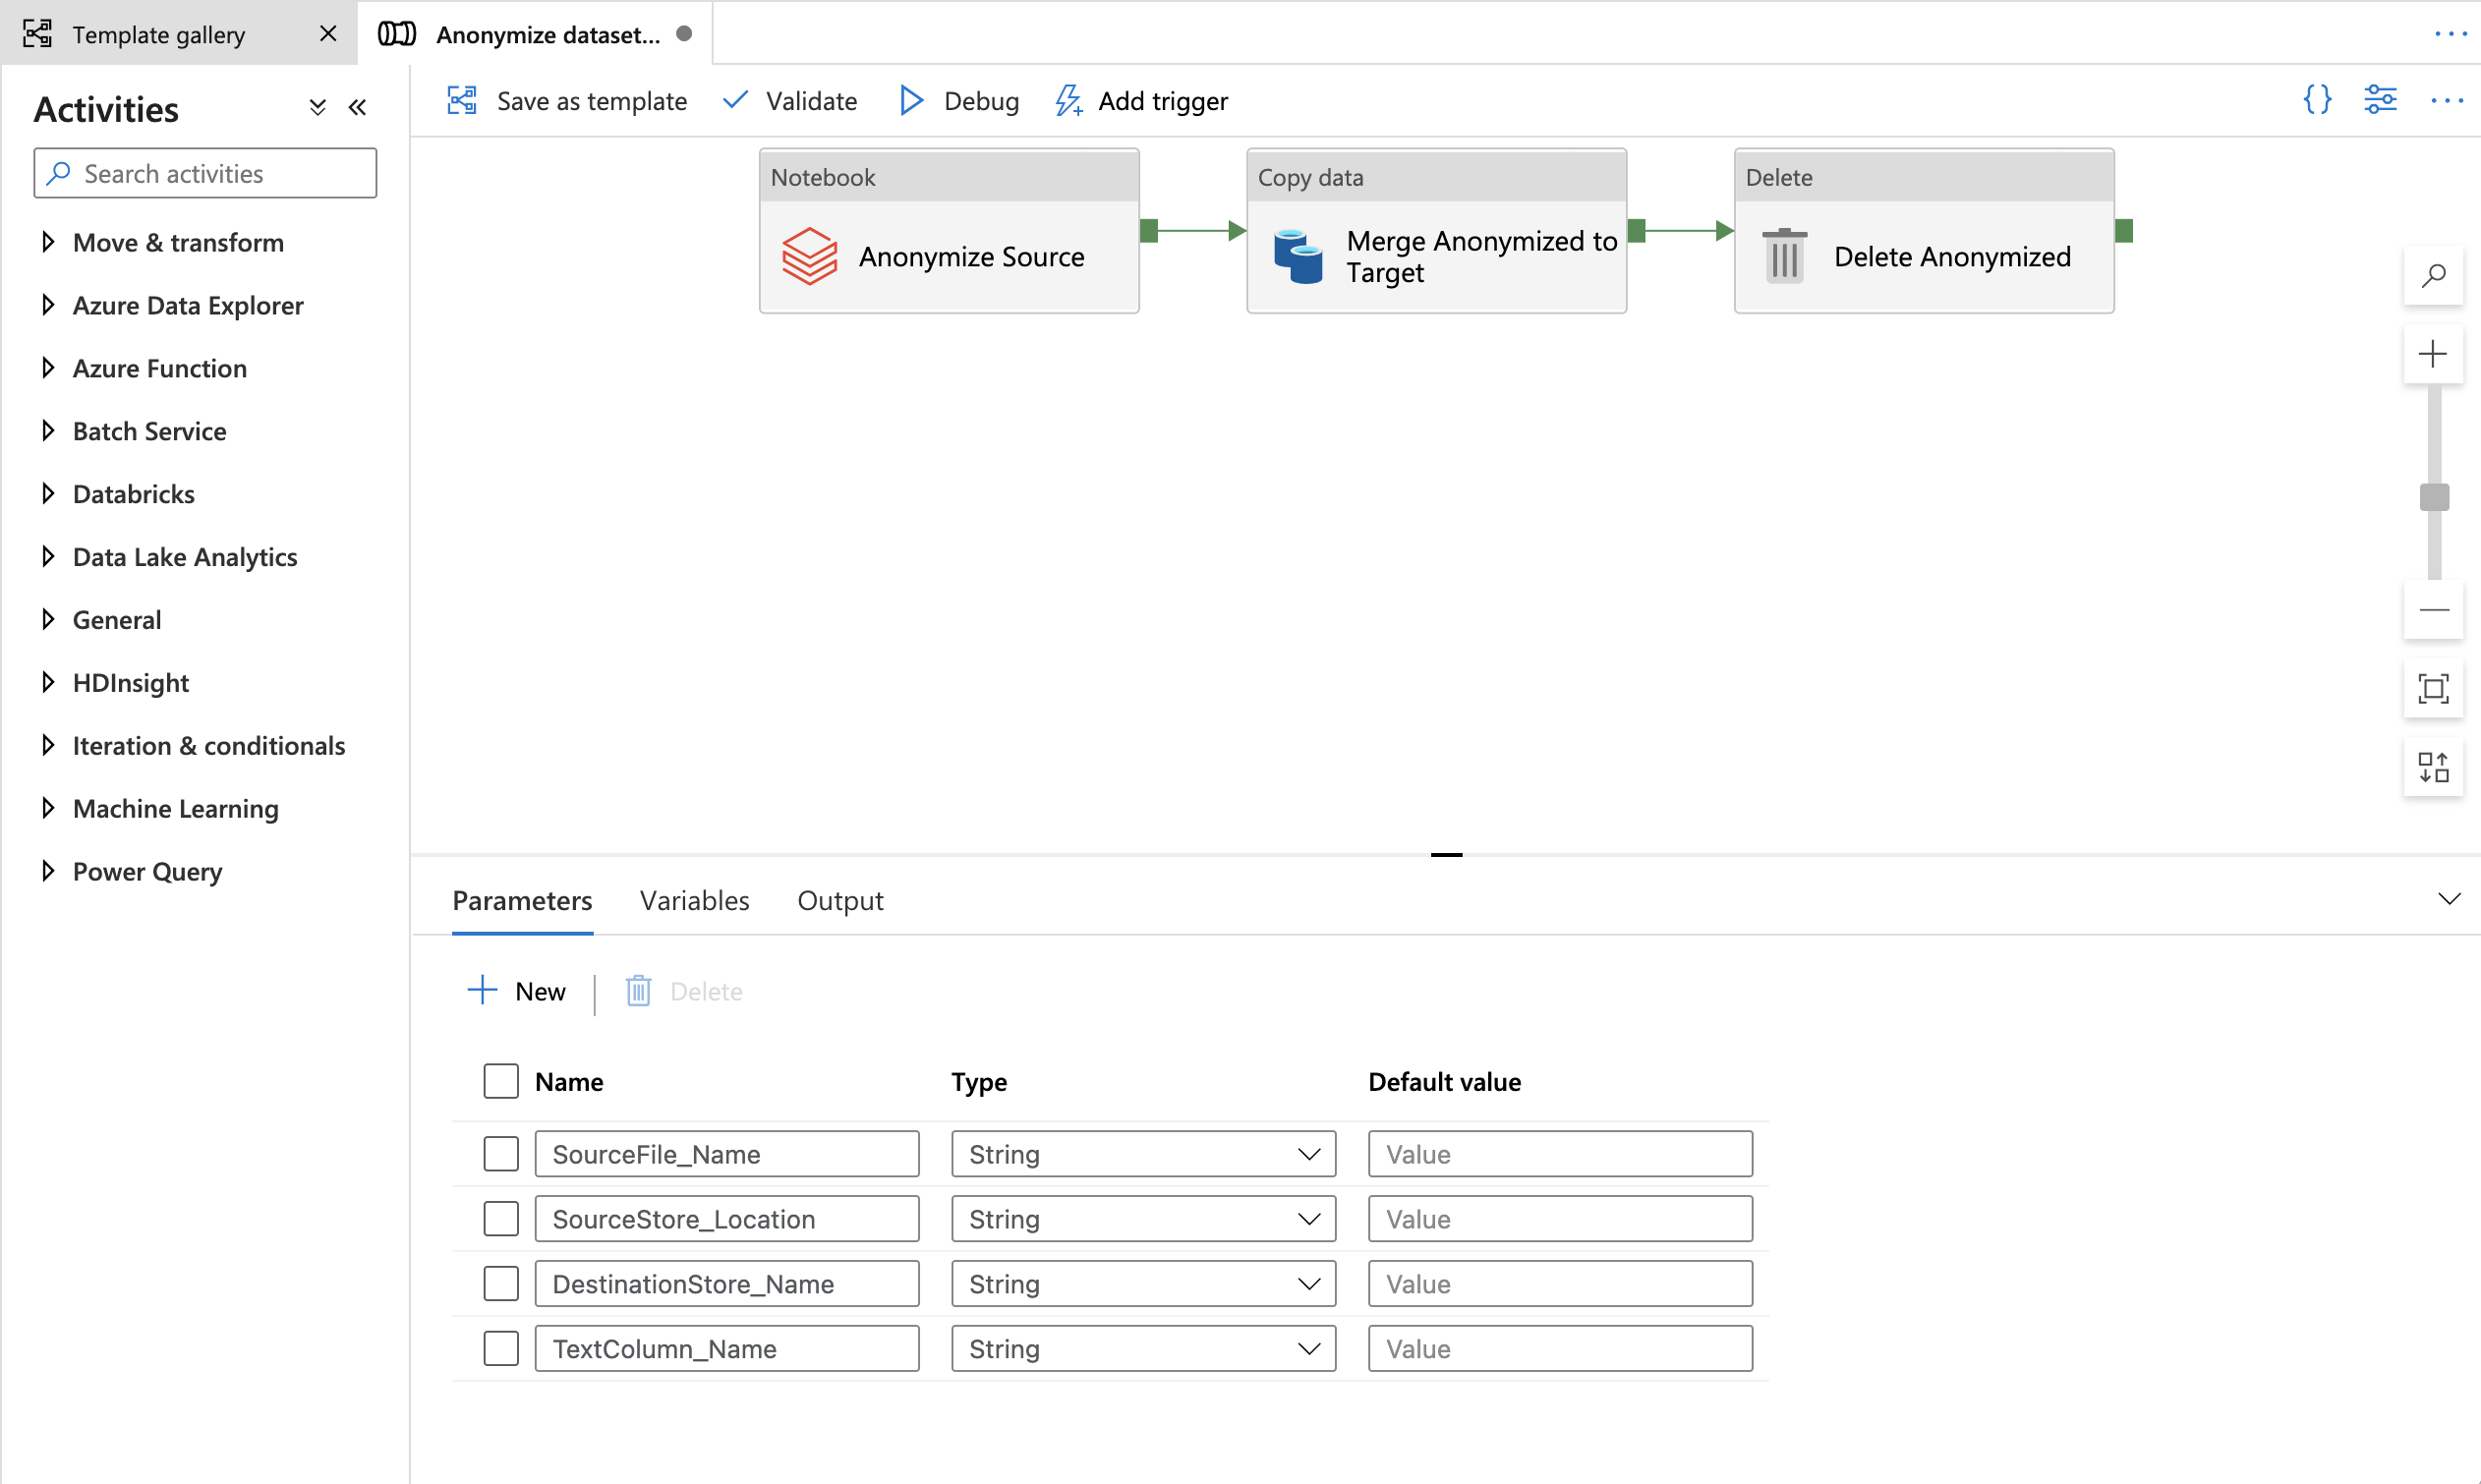Screen dimensions: 2481x1484
Task: Click the Search activities input field
Action: coord(205,173)
